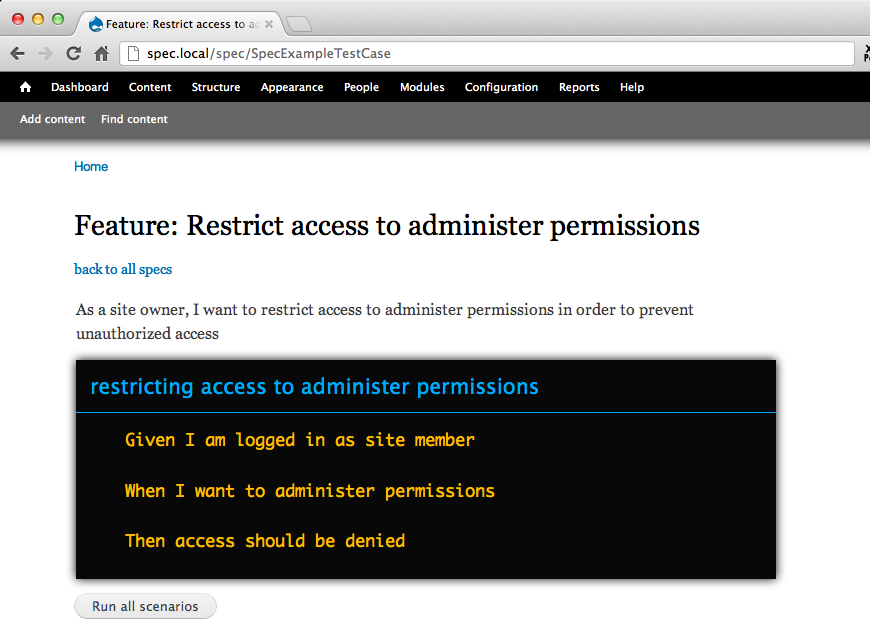This screenshot has height=636, width=870.
Task: Click the Drupal favicon on tab
Action: tap(96, 24)
